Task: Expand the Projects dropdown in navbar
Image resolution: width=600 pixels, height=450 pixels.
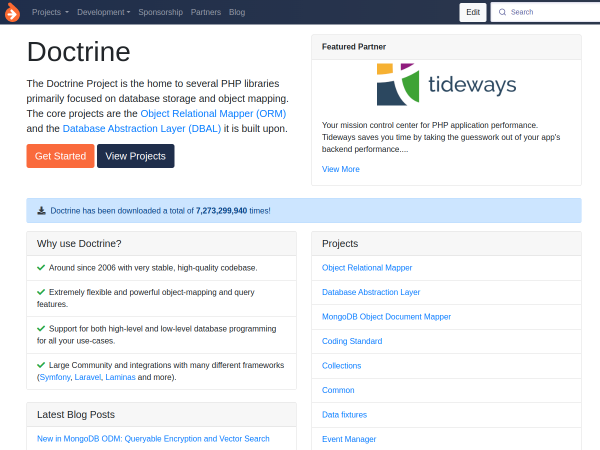Action: pos(50,12)
